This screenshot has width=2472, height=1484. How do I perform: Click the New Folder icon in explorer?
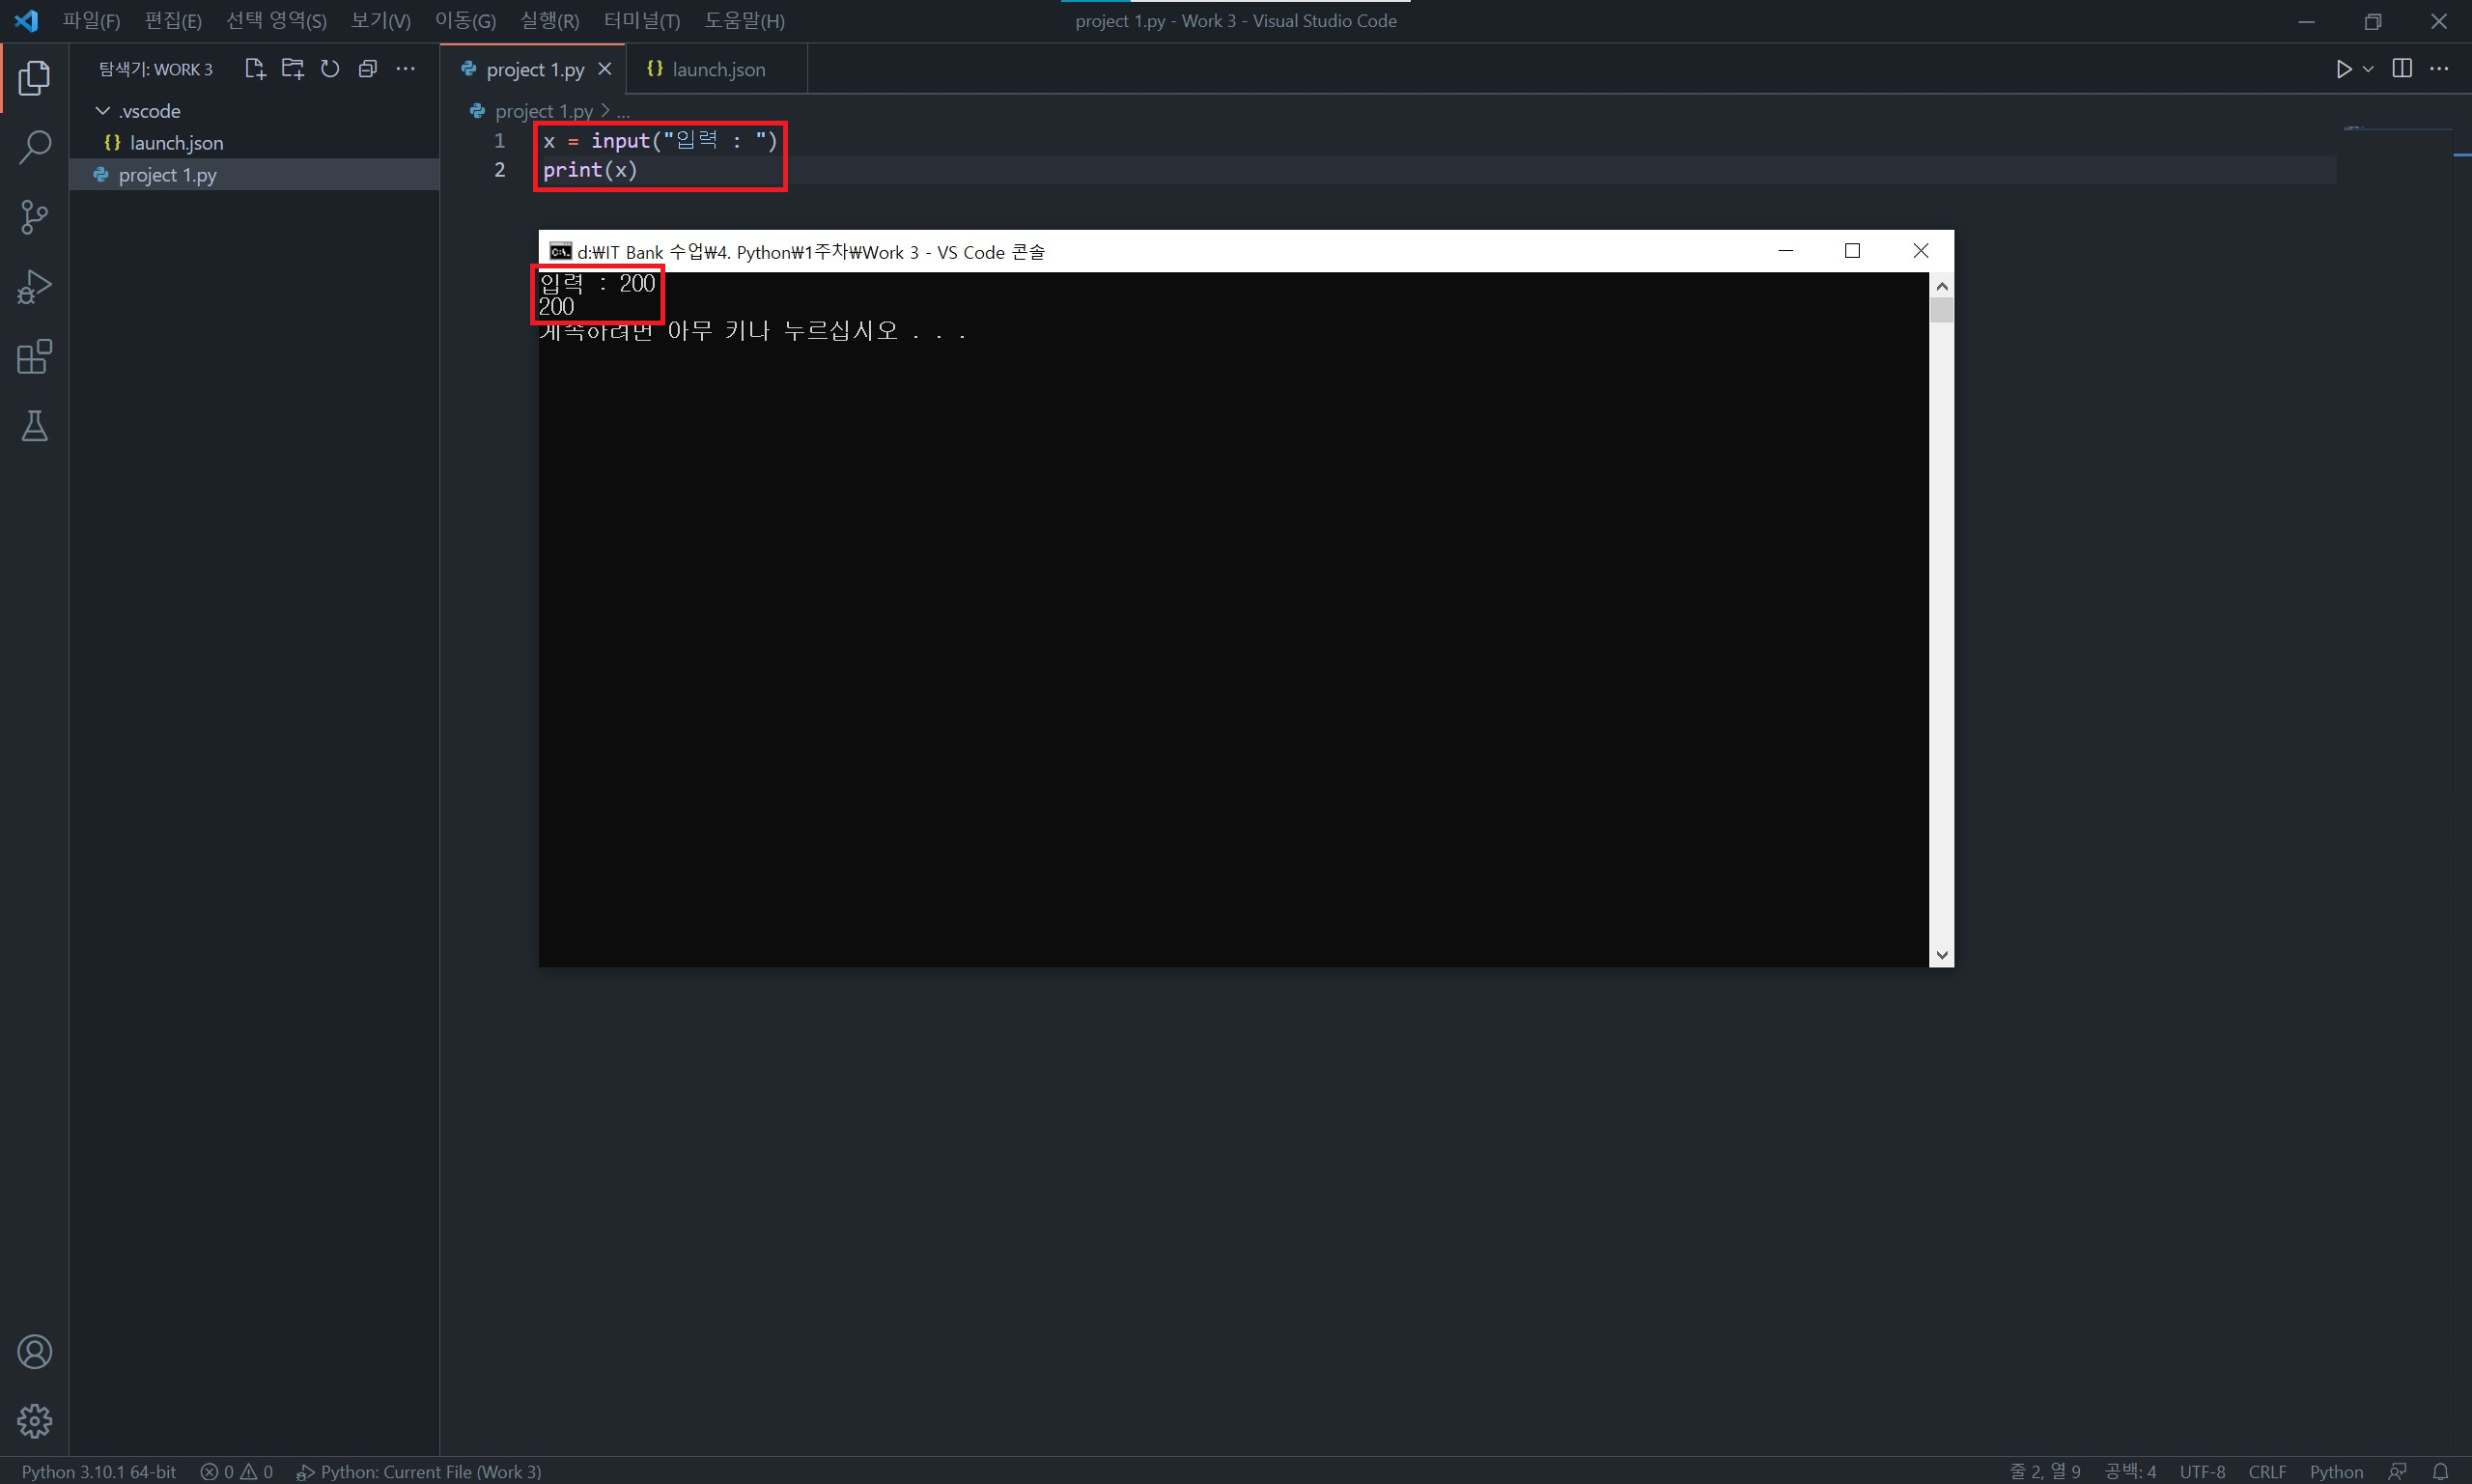pyautogui.click(x=292, y=69)
